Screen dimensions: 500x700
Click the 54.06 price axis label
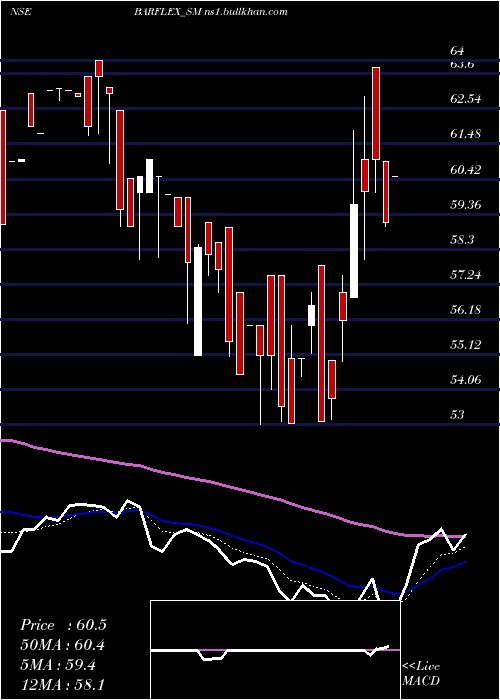click(x=466, y=379)
